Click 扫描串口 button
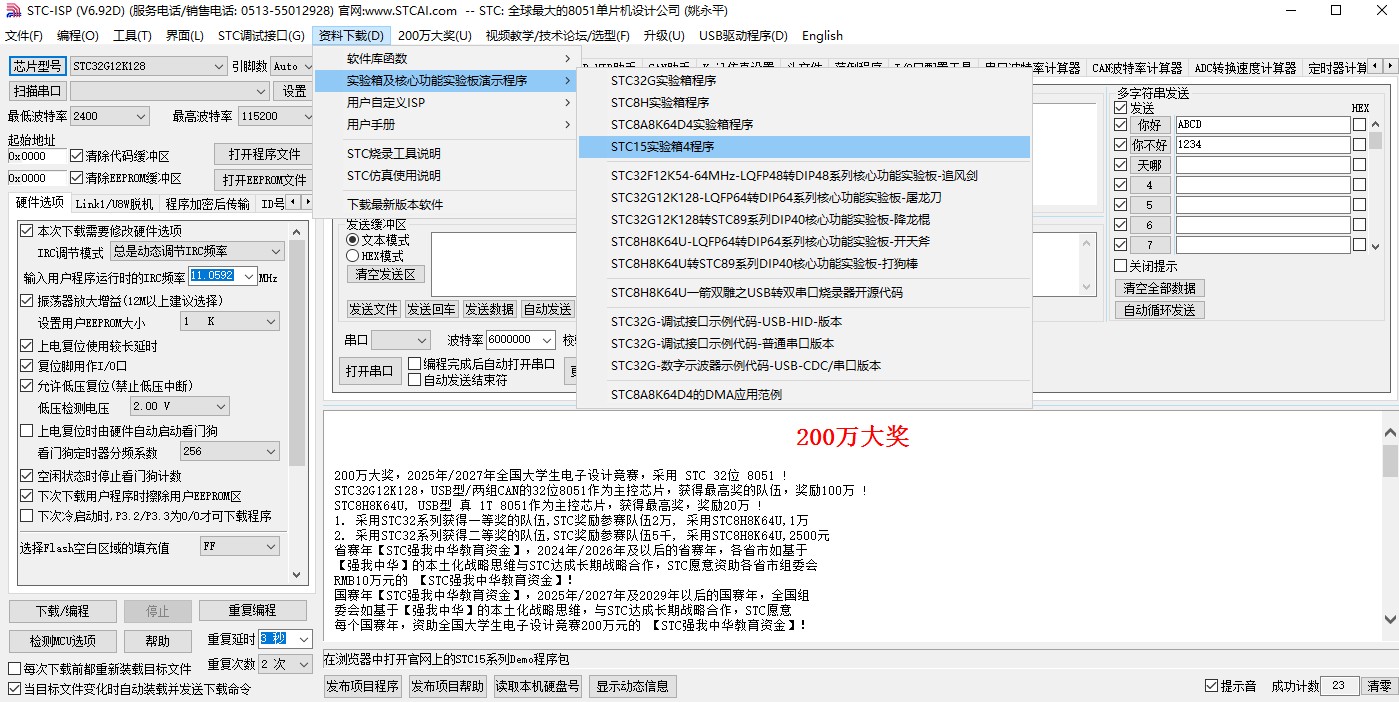The image size is (1399, 702). click(x=37, y=91)
